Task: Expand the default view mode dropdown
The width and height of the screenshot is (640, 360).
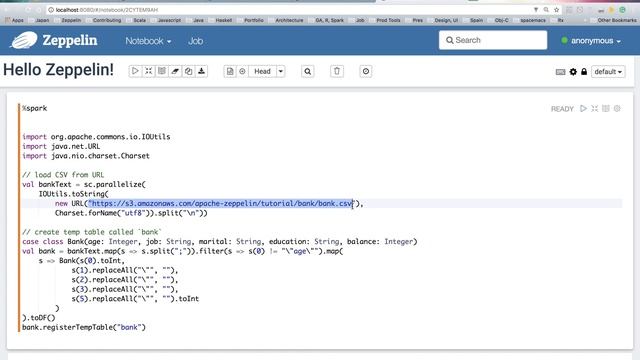Action: pos(608,72)
